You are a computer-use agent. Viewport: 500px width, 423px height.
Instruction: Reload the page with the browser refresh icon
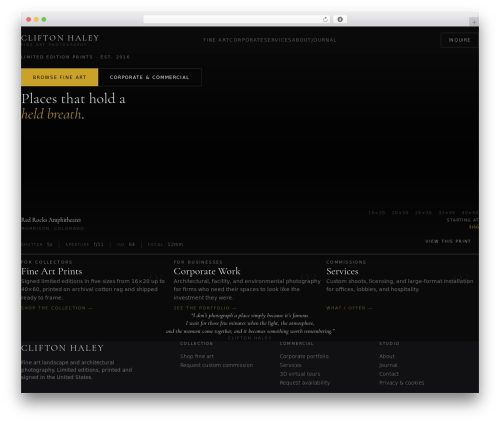[x=325, y=20]
